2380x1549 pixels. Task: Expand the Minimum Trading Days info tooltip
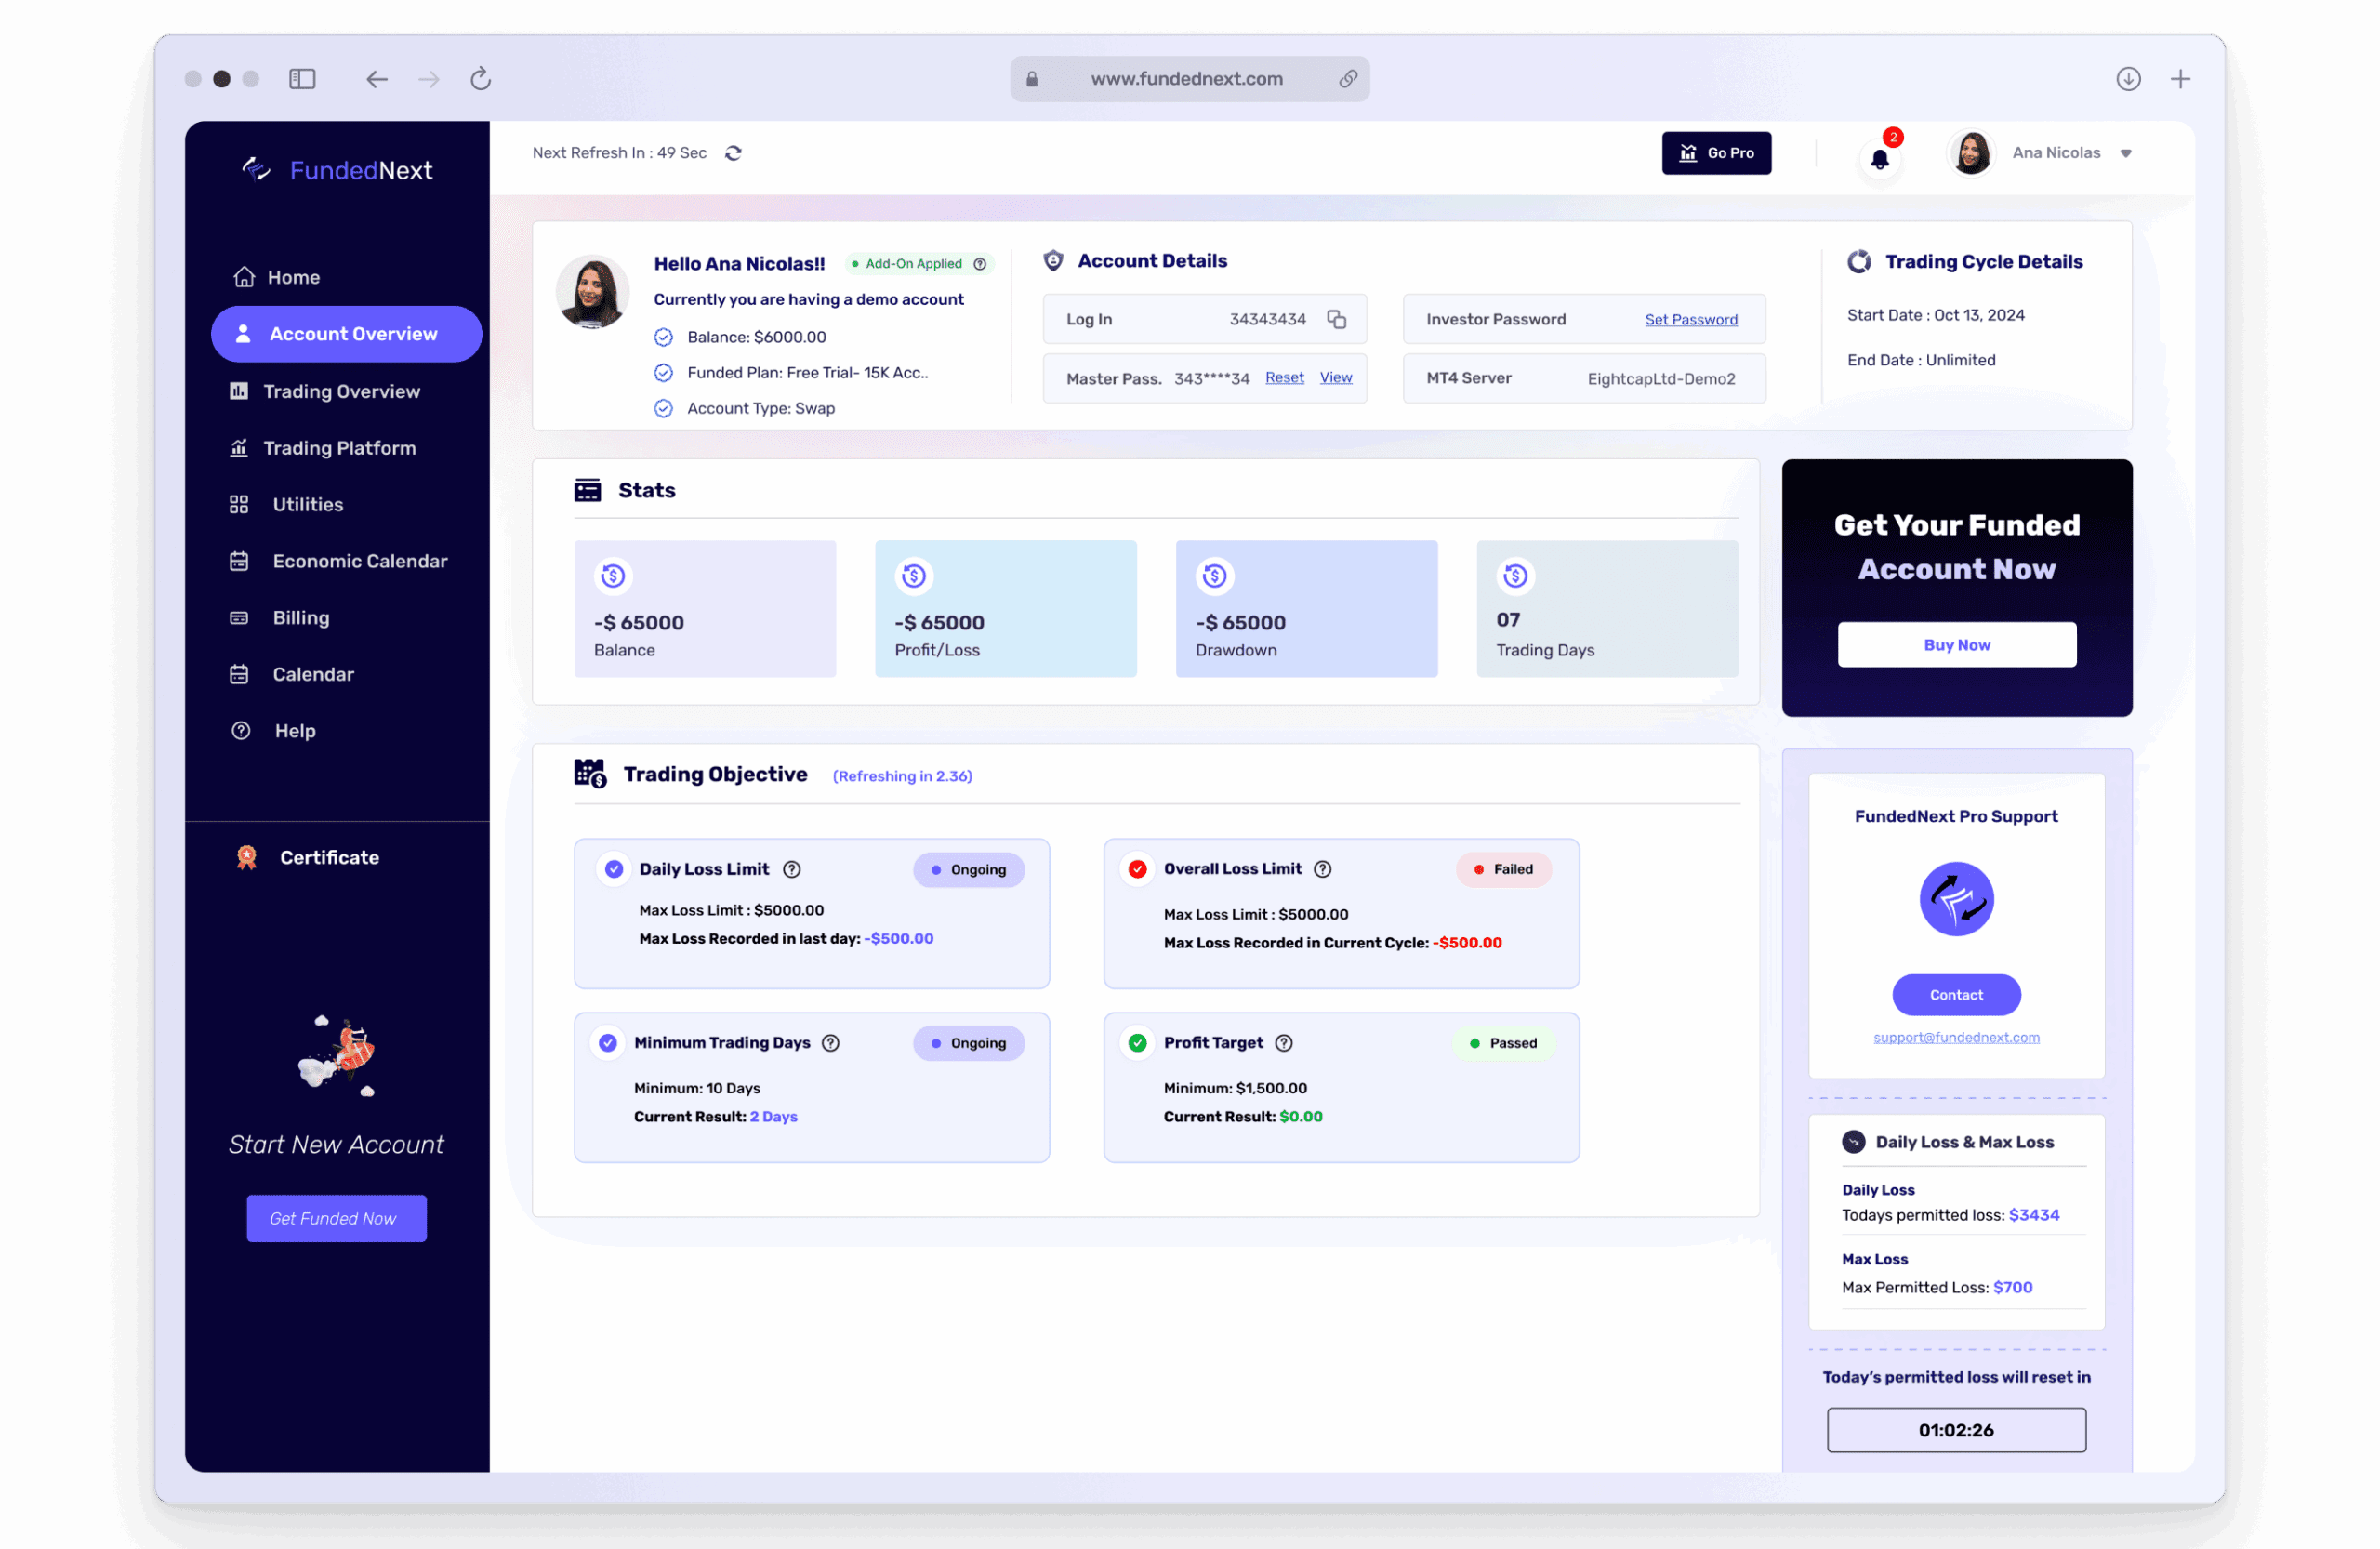832,1042
